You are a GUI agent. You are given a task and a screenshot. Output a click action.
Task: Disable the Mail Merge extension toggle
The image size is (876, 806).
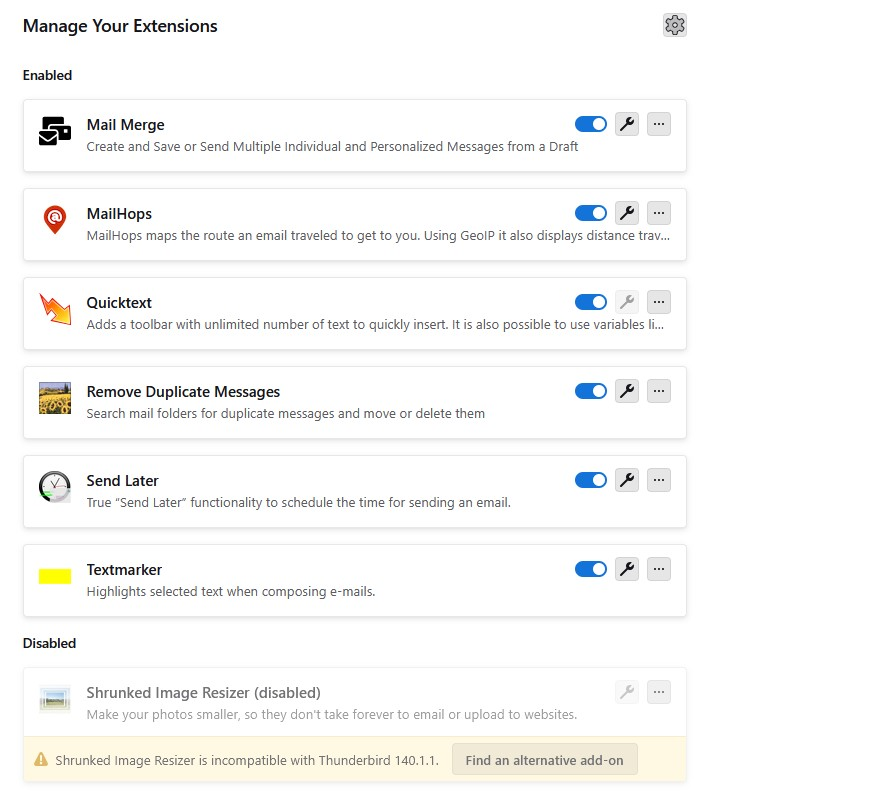pos(591,124)
